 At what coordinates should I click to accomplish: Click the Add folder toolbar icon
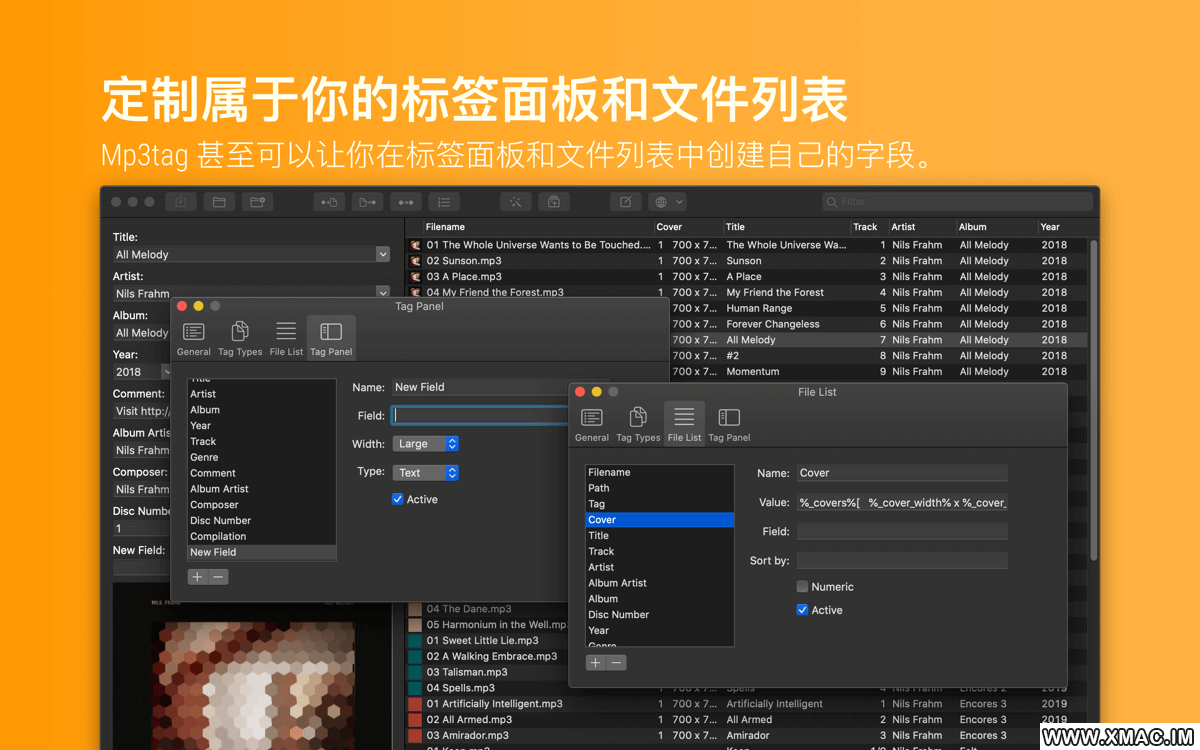click(x=257, y=202)
